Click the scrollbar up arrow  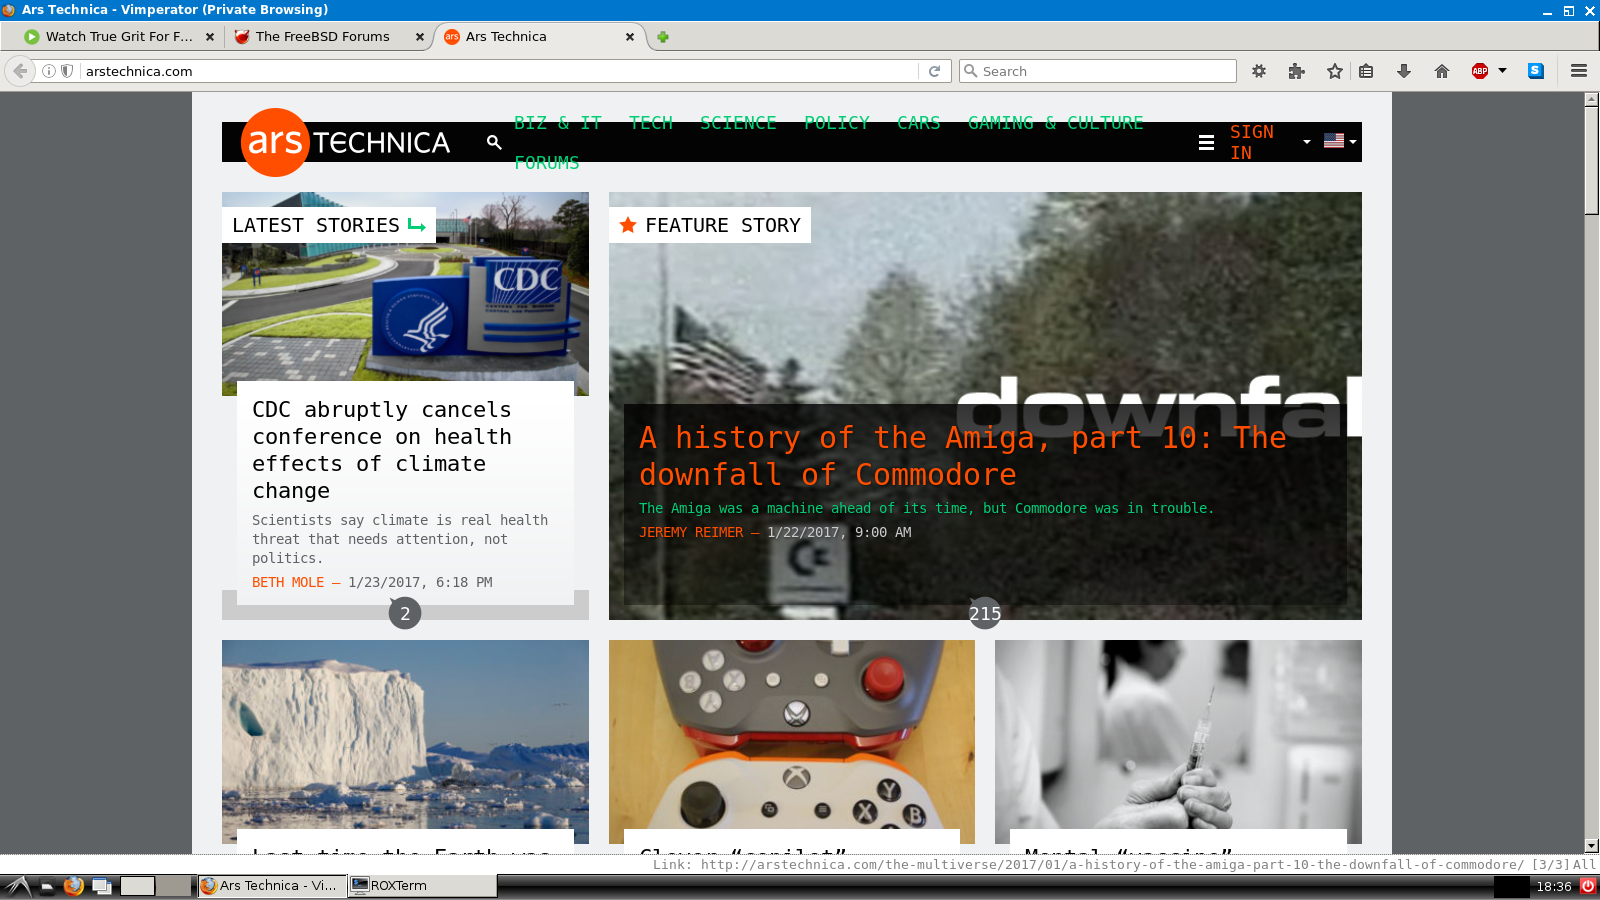pos(1592,99)
